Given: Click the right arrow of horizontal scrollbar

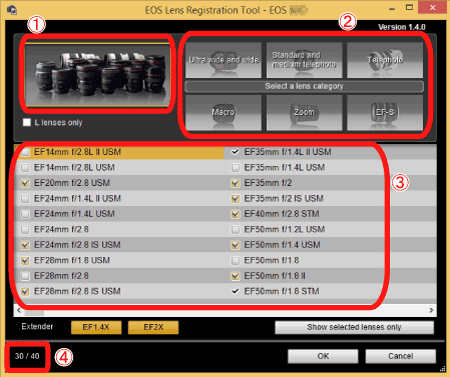Looking at the screenshot, I should click(x=431, y=310).
